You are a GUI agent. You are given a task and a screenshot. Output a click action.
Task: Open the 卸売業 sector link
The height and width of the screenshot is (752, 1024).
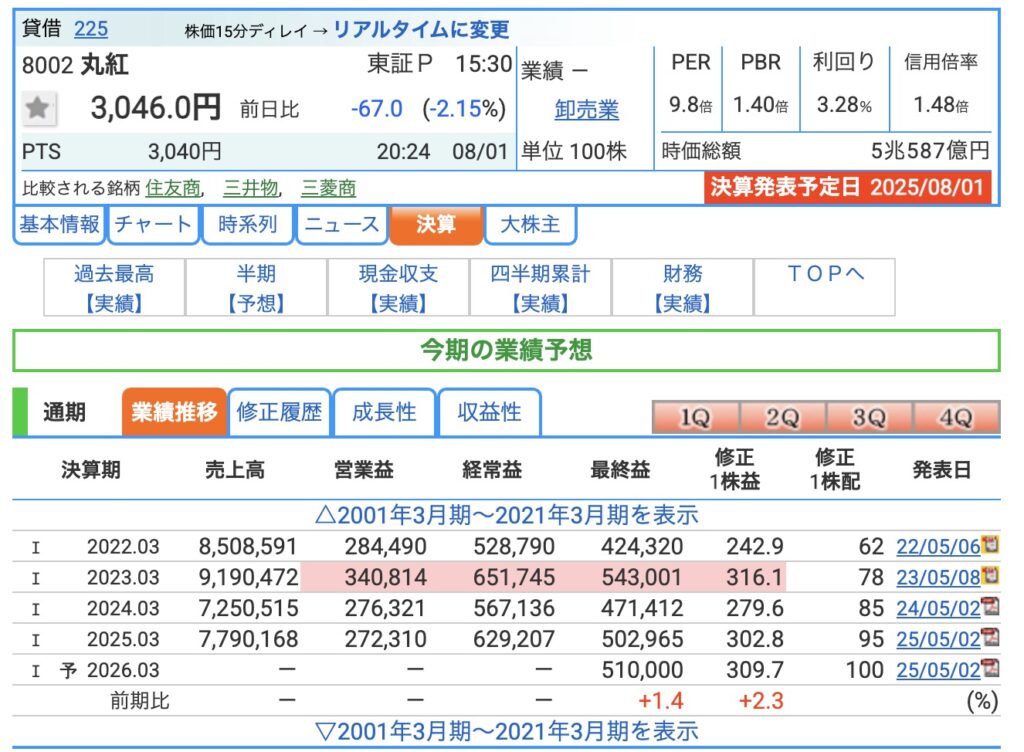point(586,110)
